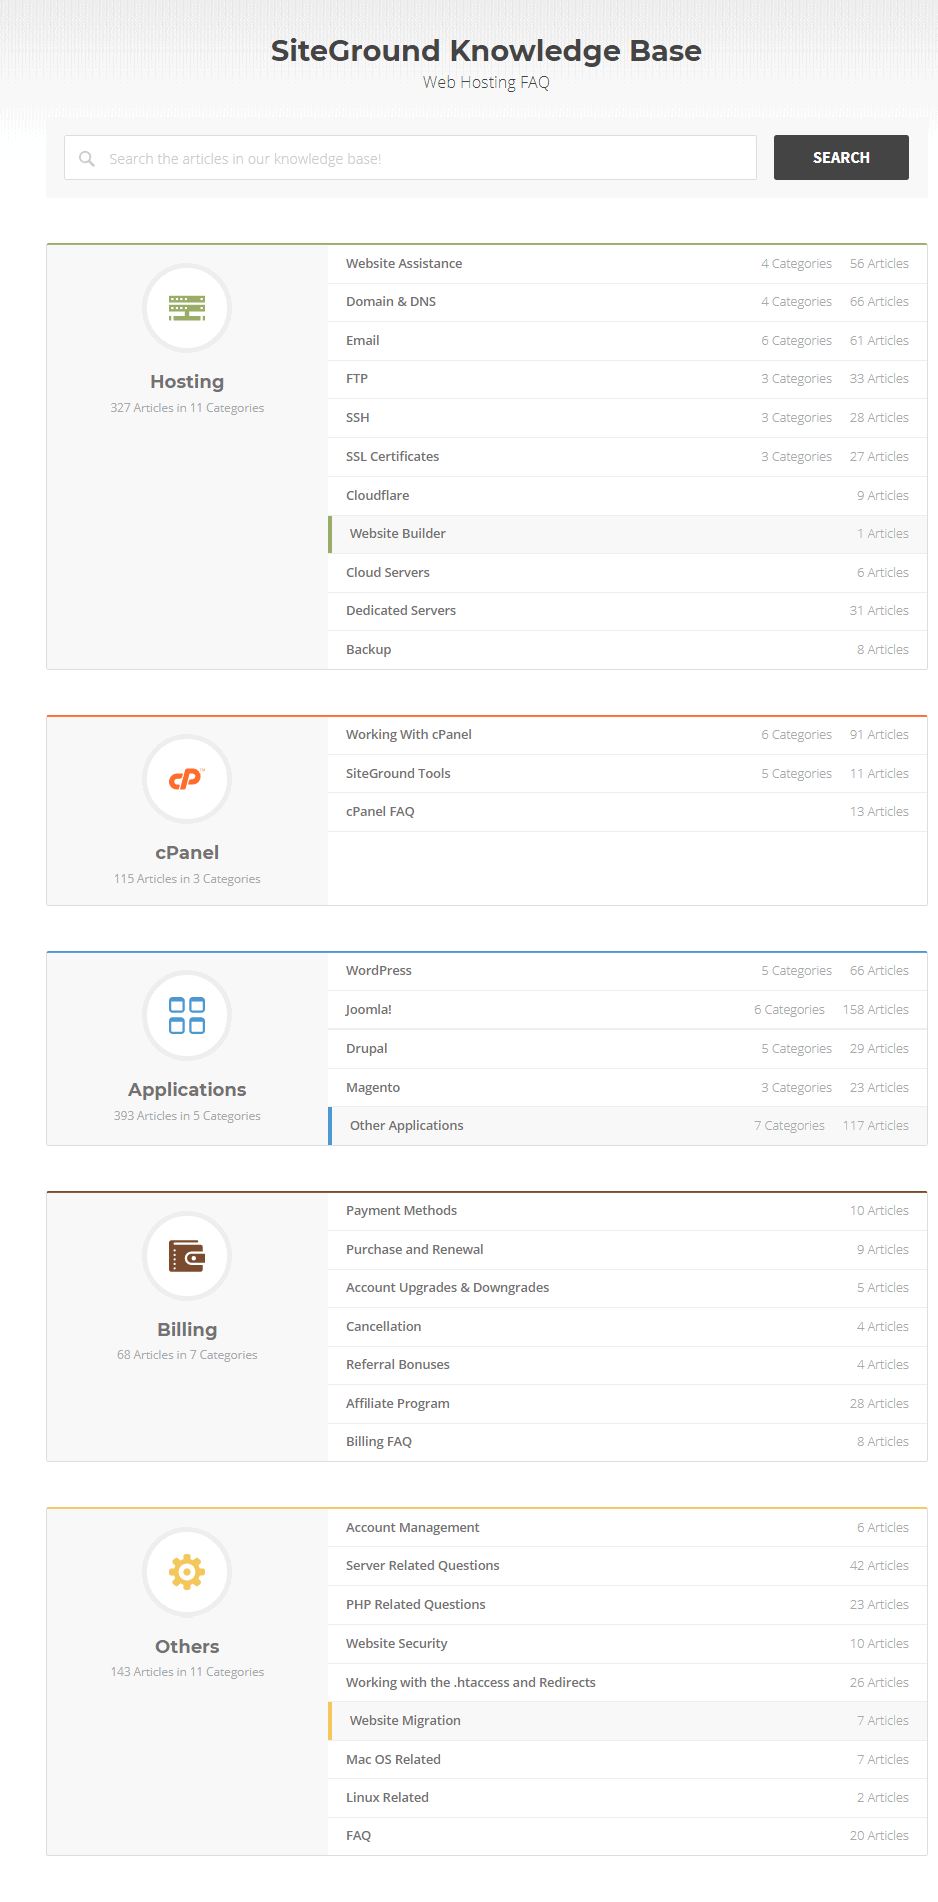Image resolution: width=938 pixels, height=1902 pixels.
Task: Click the Others gear icon
Action: 187,1572
